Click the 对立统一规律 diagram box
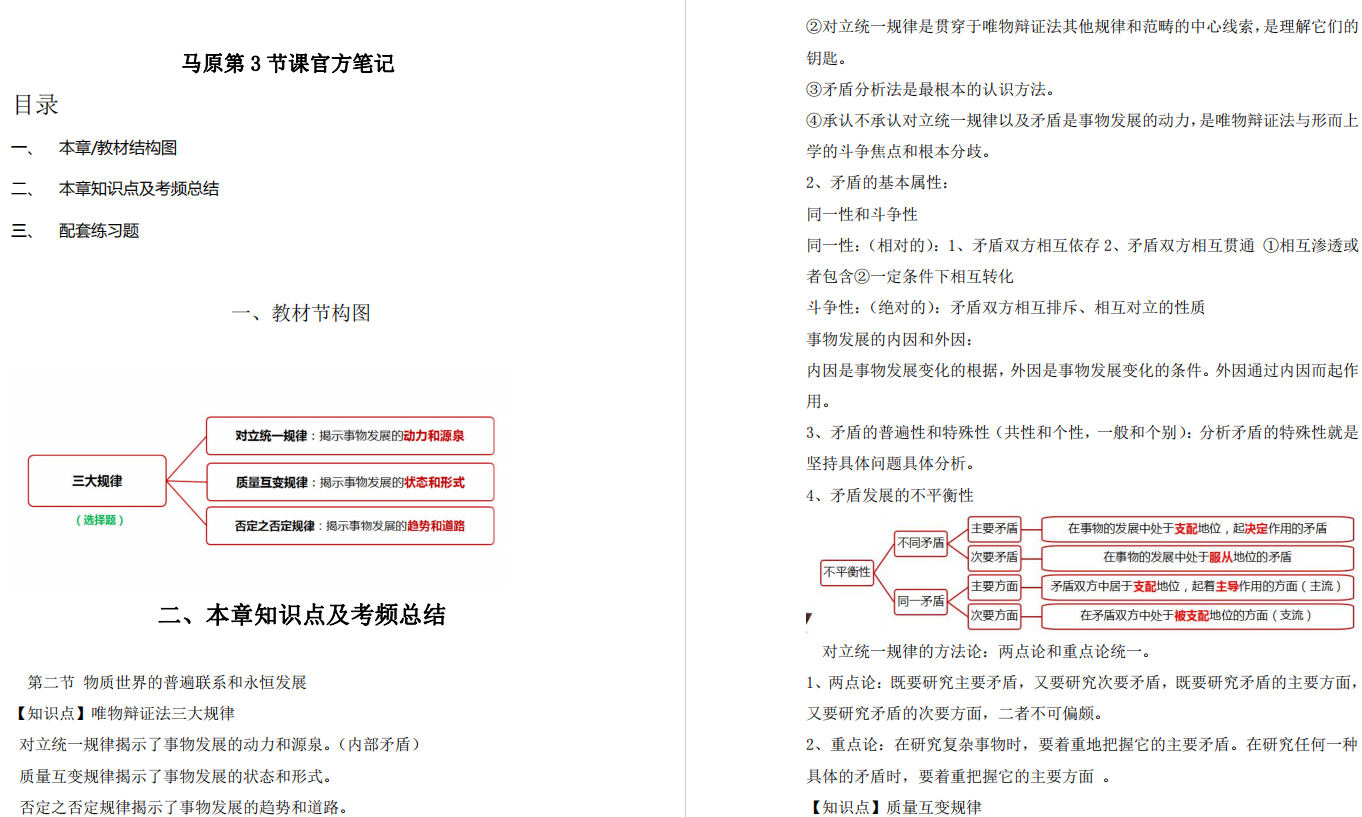 [350, 436]
